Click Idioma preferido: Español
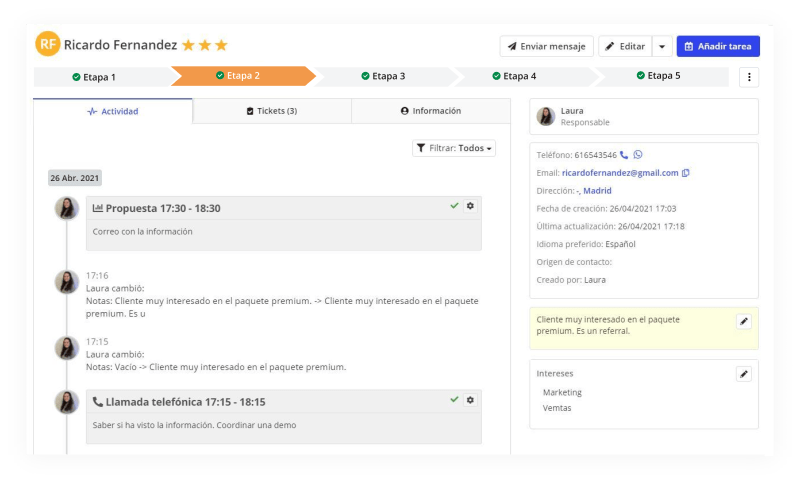This screenshot has width=800, height=485. 586,244
